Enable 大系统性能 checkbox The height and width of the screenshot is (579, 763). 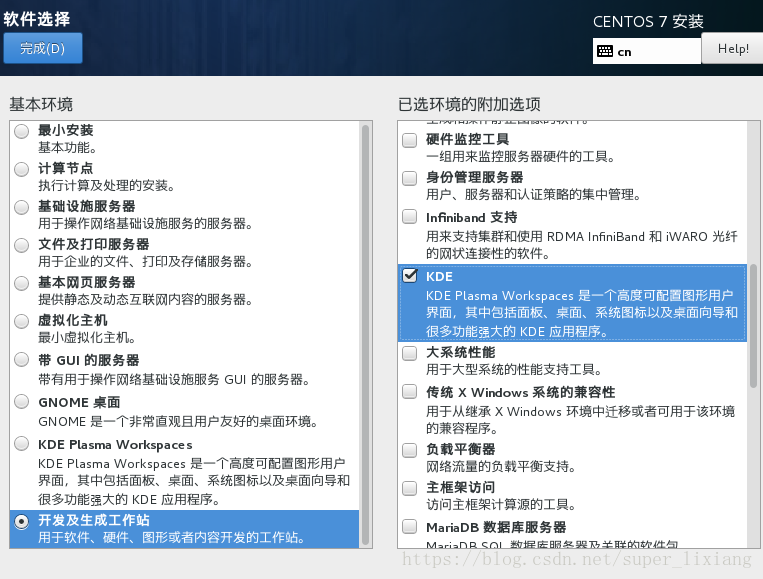point(410,353)
